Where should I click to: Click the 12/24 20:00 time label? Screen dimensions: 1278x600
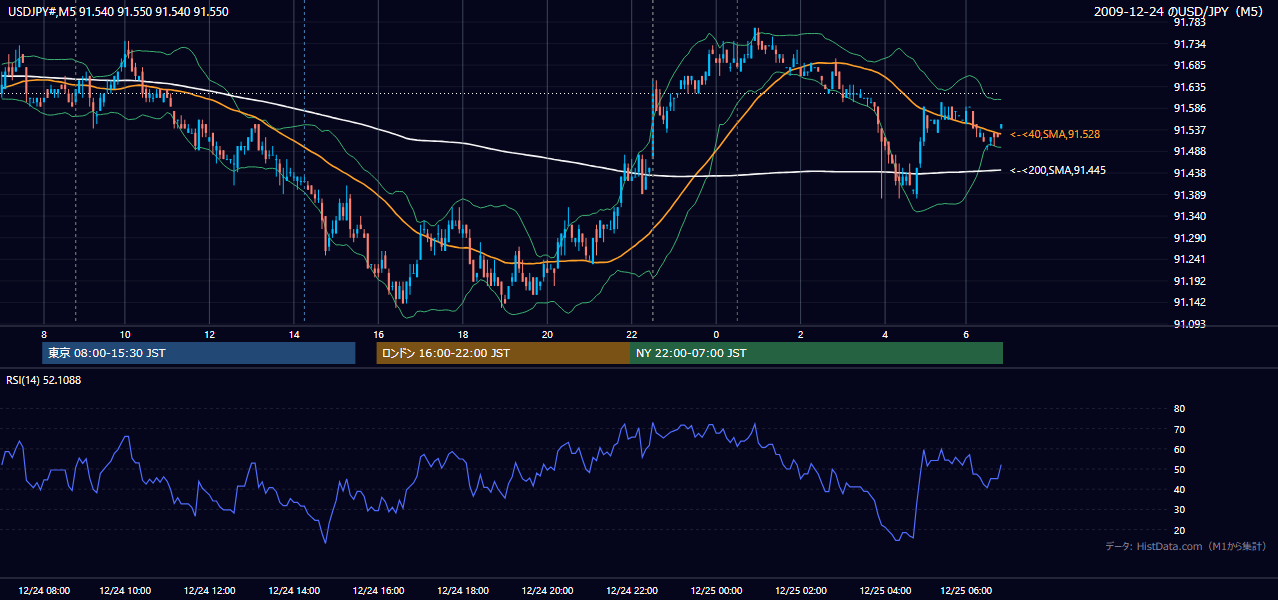pos(547,591)
